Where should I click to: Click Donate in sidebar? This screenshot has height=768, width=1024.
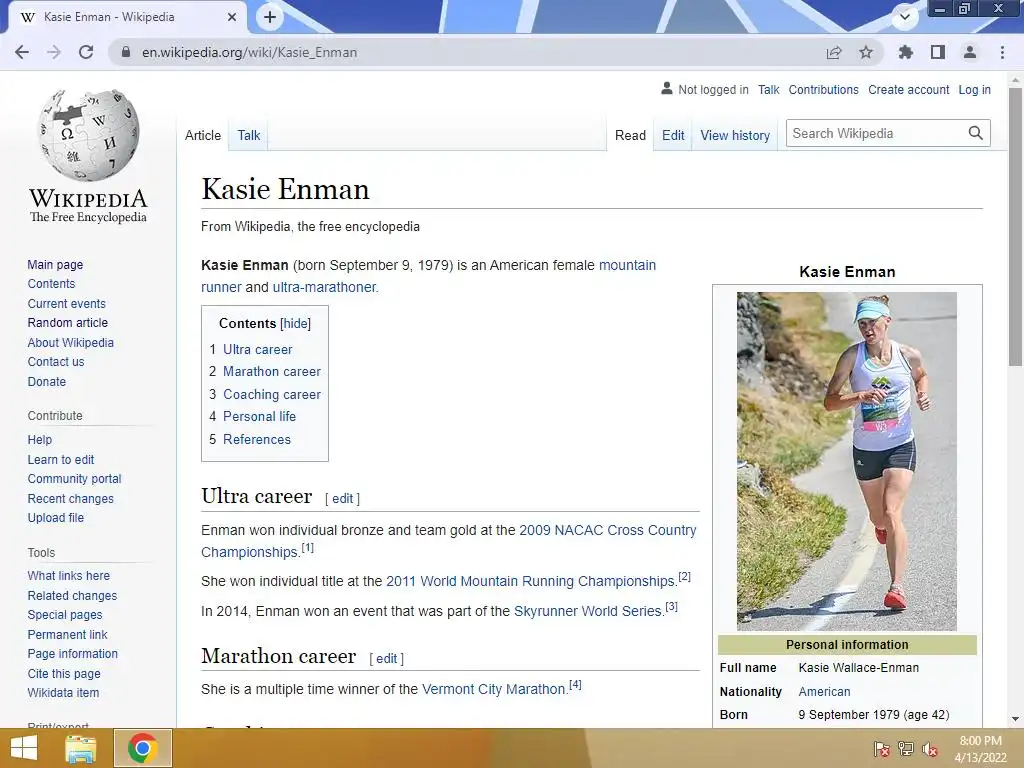pos(46,381)
